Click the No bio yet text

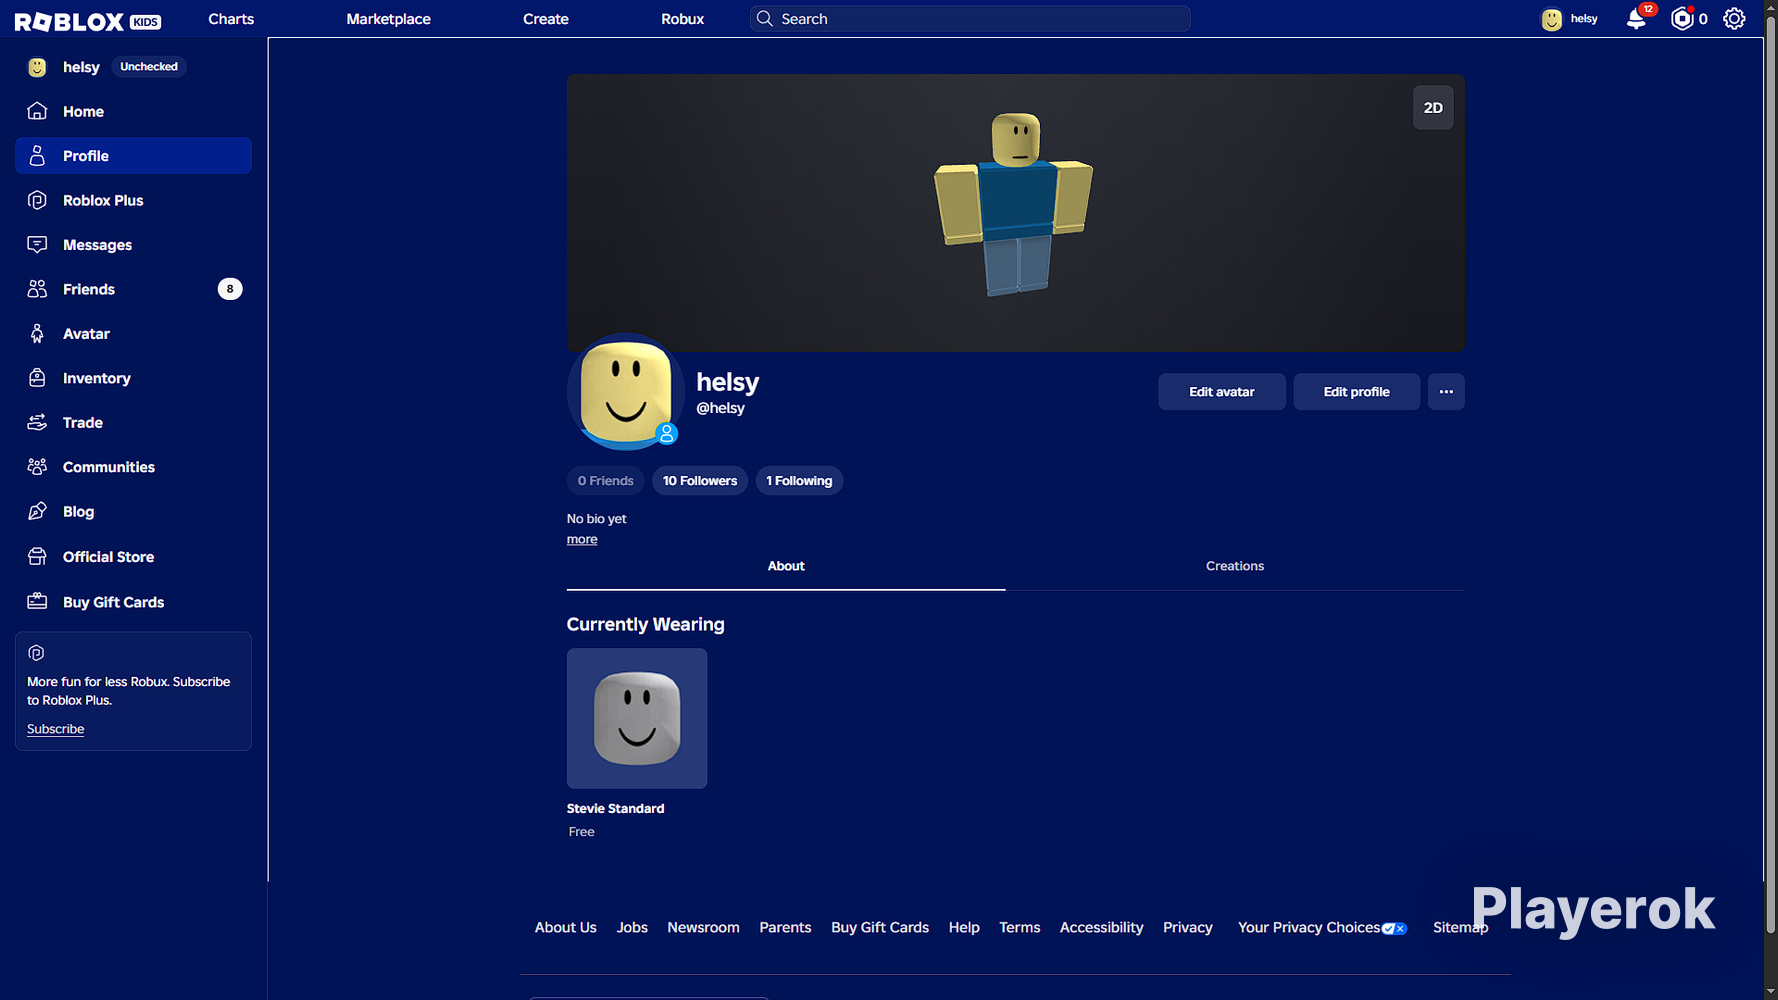597,519
